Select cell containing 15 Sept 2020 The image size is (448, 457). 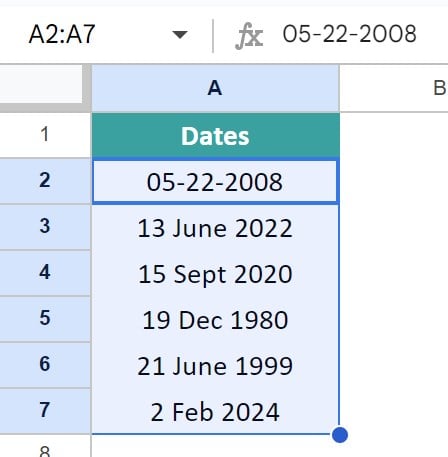tap(215, 274)
